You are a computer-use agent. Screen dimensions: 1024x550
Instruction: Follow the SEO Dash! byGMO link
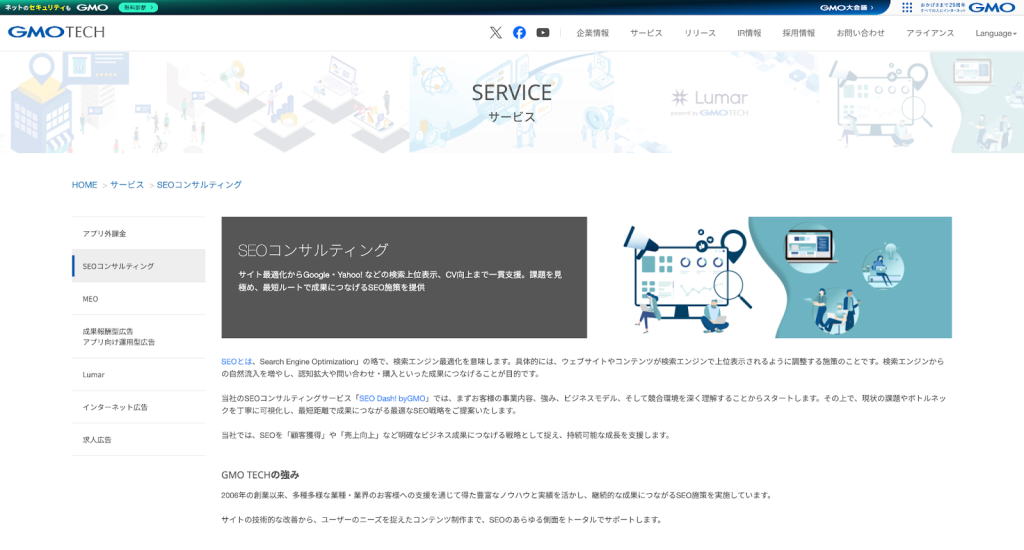pyautogui.click(x=394, y=398)
